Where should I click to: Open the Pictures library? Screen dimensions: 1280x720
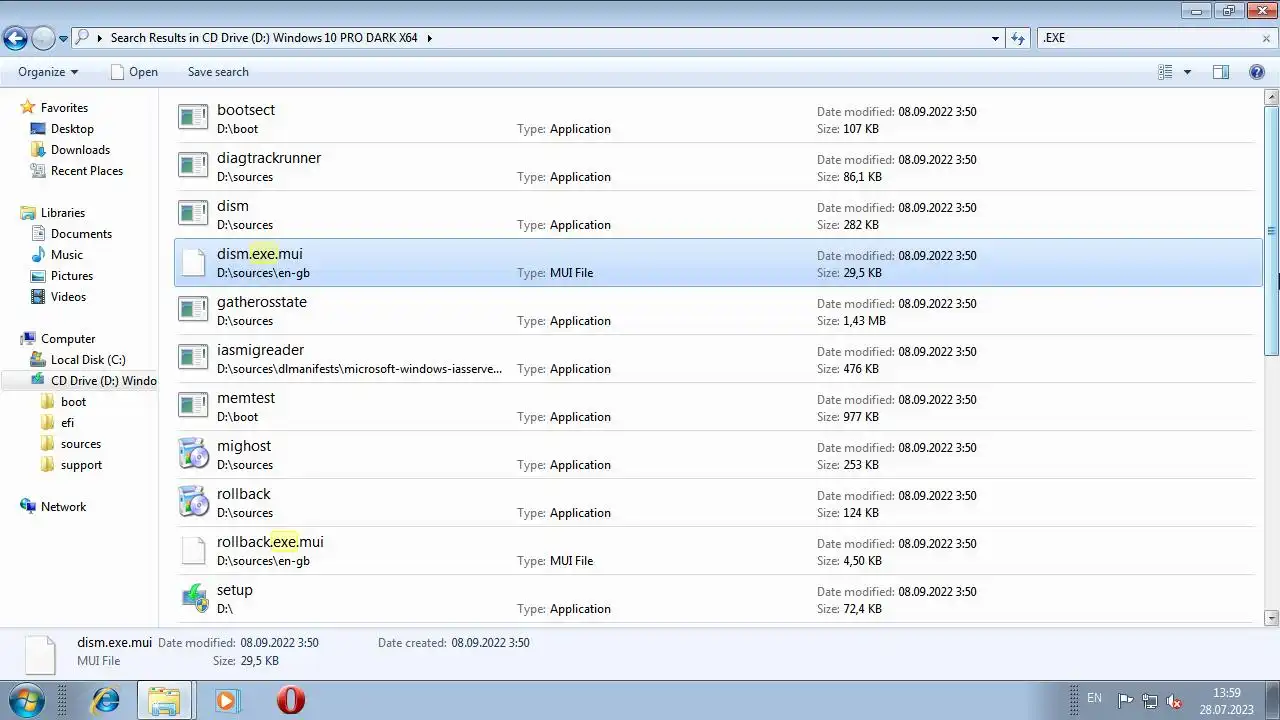click(72, 276)
